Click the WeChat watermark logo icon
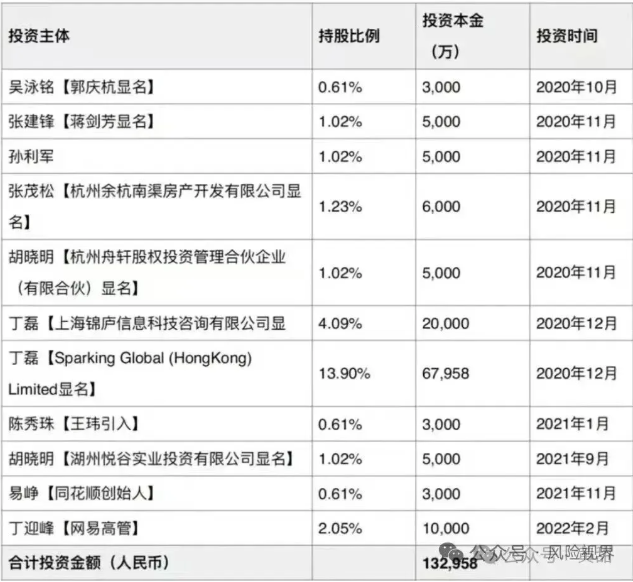 [460, 553]
